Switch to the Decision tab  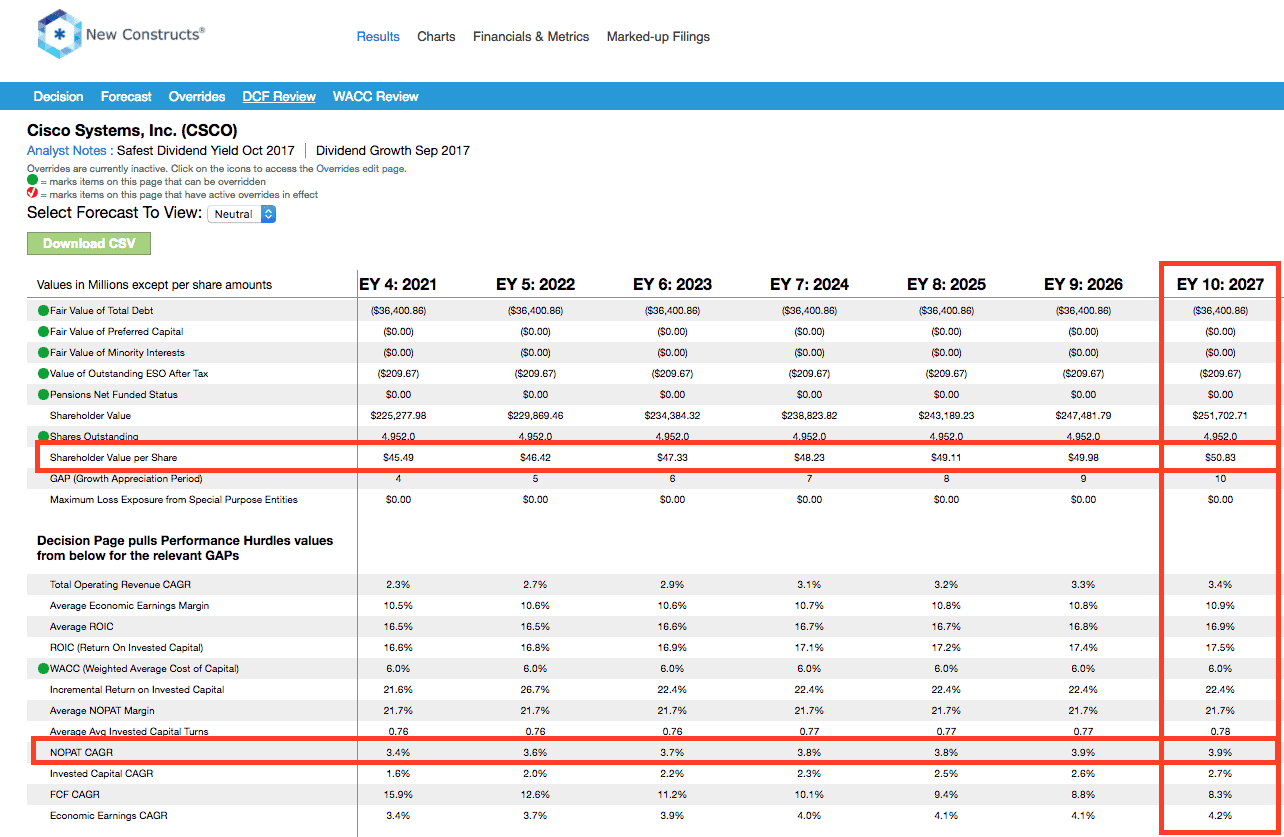click(58, 97)
